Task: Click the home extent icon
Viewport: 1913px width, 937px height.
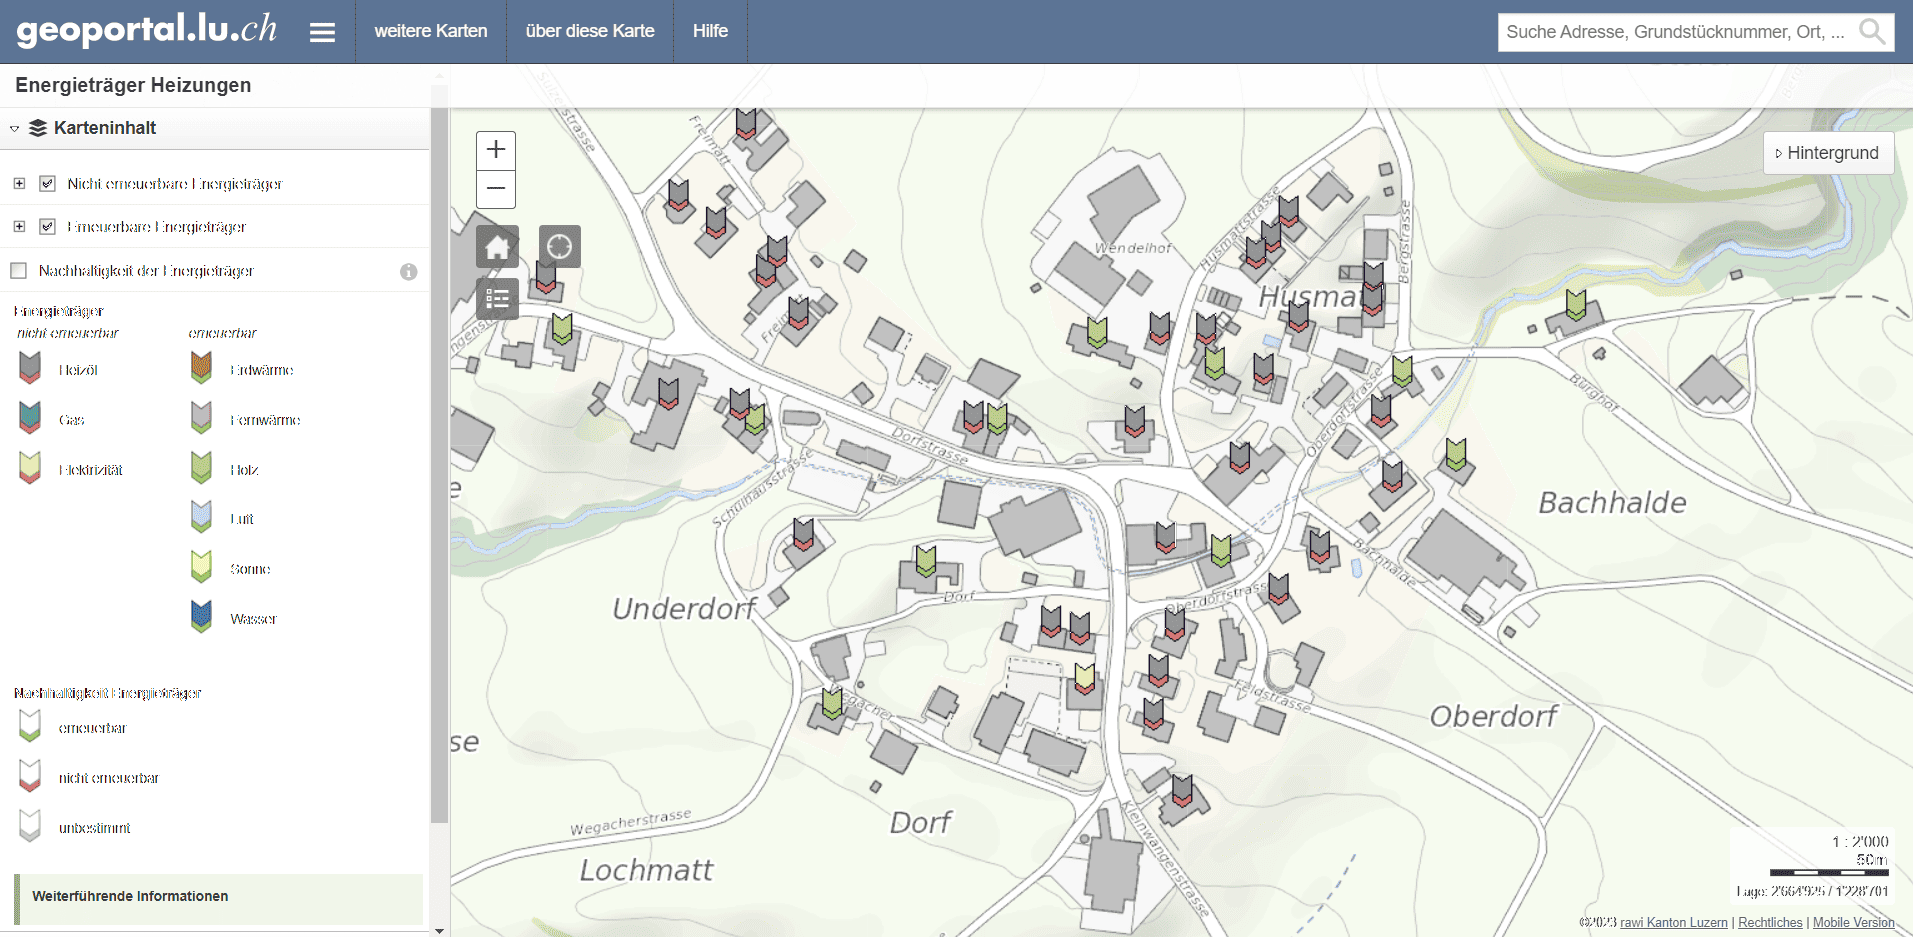Action: 497,246
